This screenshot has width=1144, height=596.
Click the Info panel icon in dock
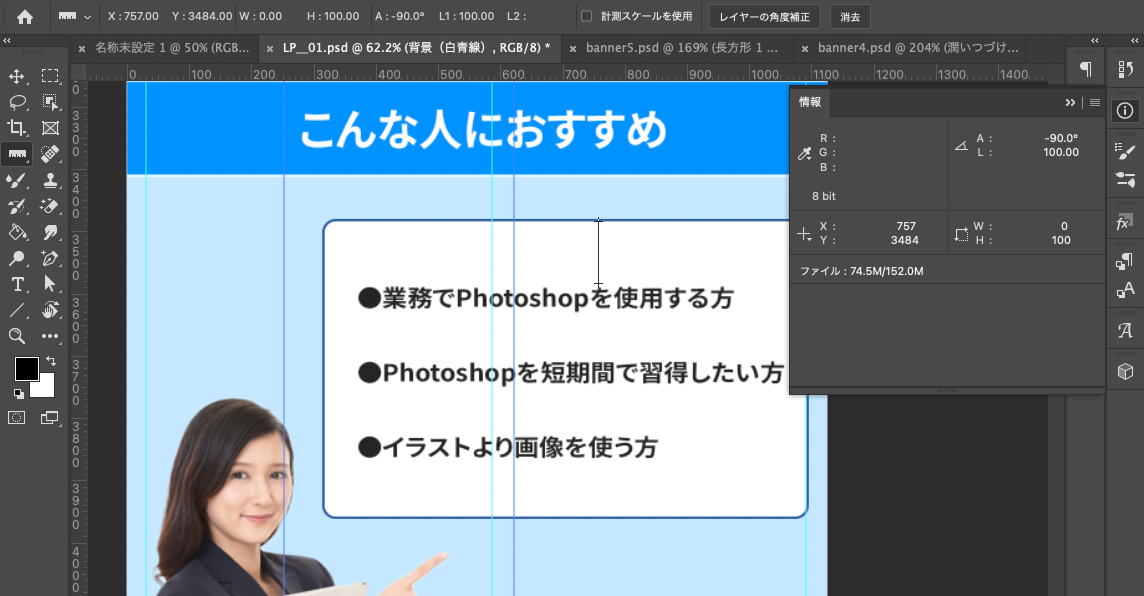tap(1125, 111)
